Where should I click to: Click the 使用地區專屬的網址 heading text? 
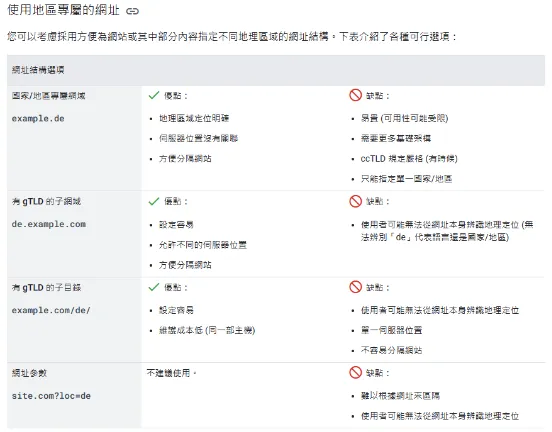64,10
